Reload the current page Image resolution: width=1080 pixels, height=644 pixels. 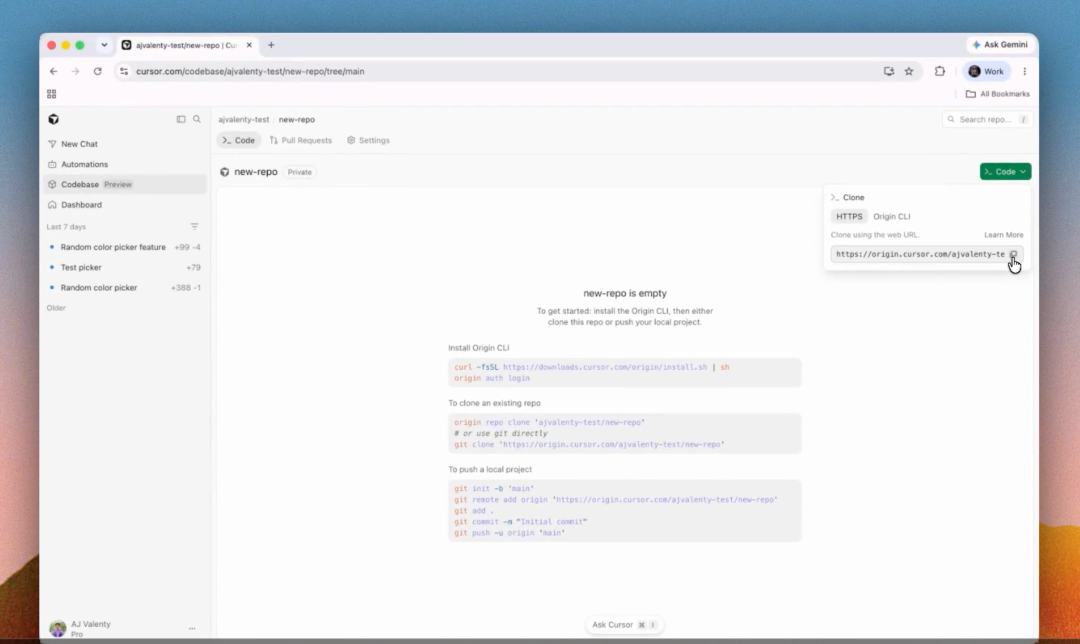click(98, 71)
